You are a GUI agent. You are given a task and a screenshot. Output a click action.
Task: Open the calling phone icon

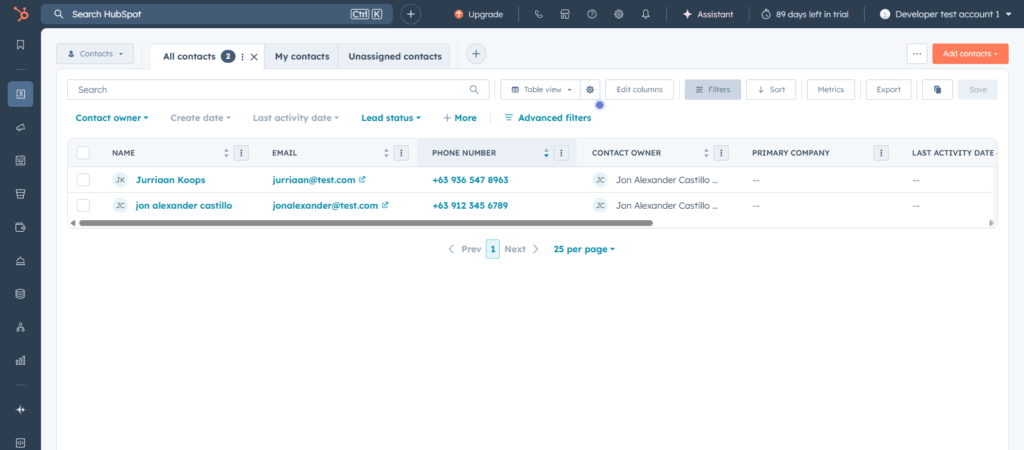[538, 14]
